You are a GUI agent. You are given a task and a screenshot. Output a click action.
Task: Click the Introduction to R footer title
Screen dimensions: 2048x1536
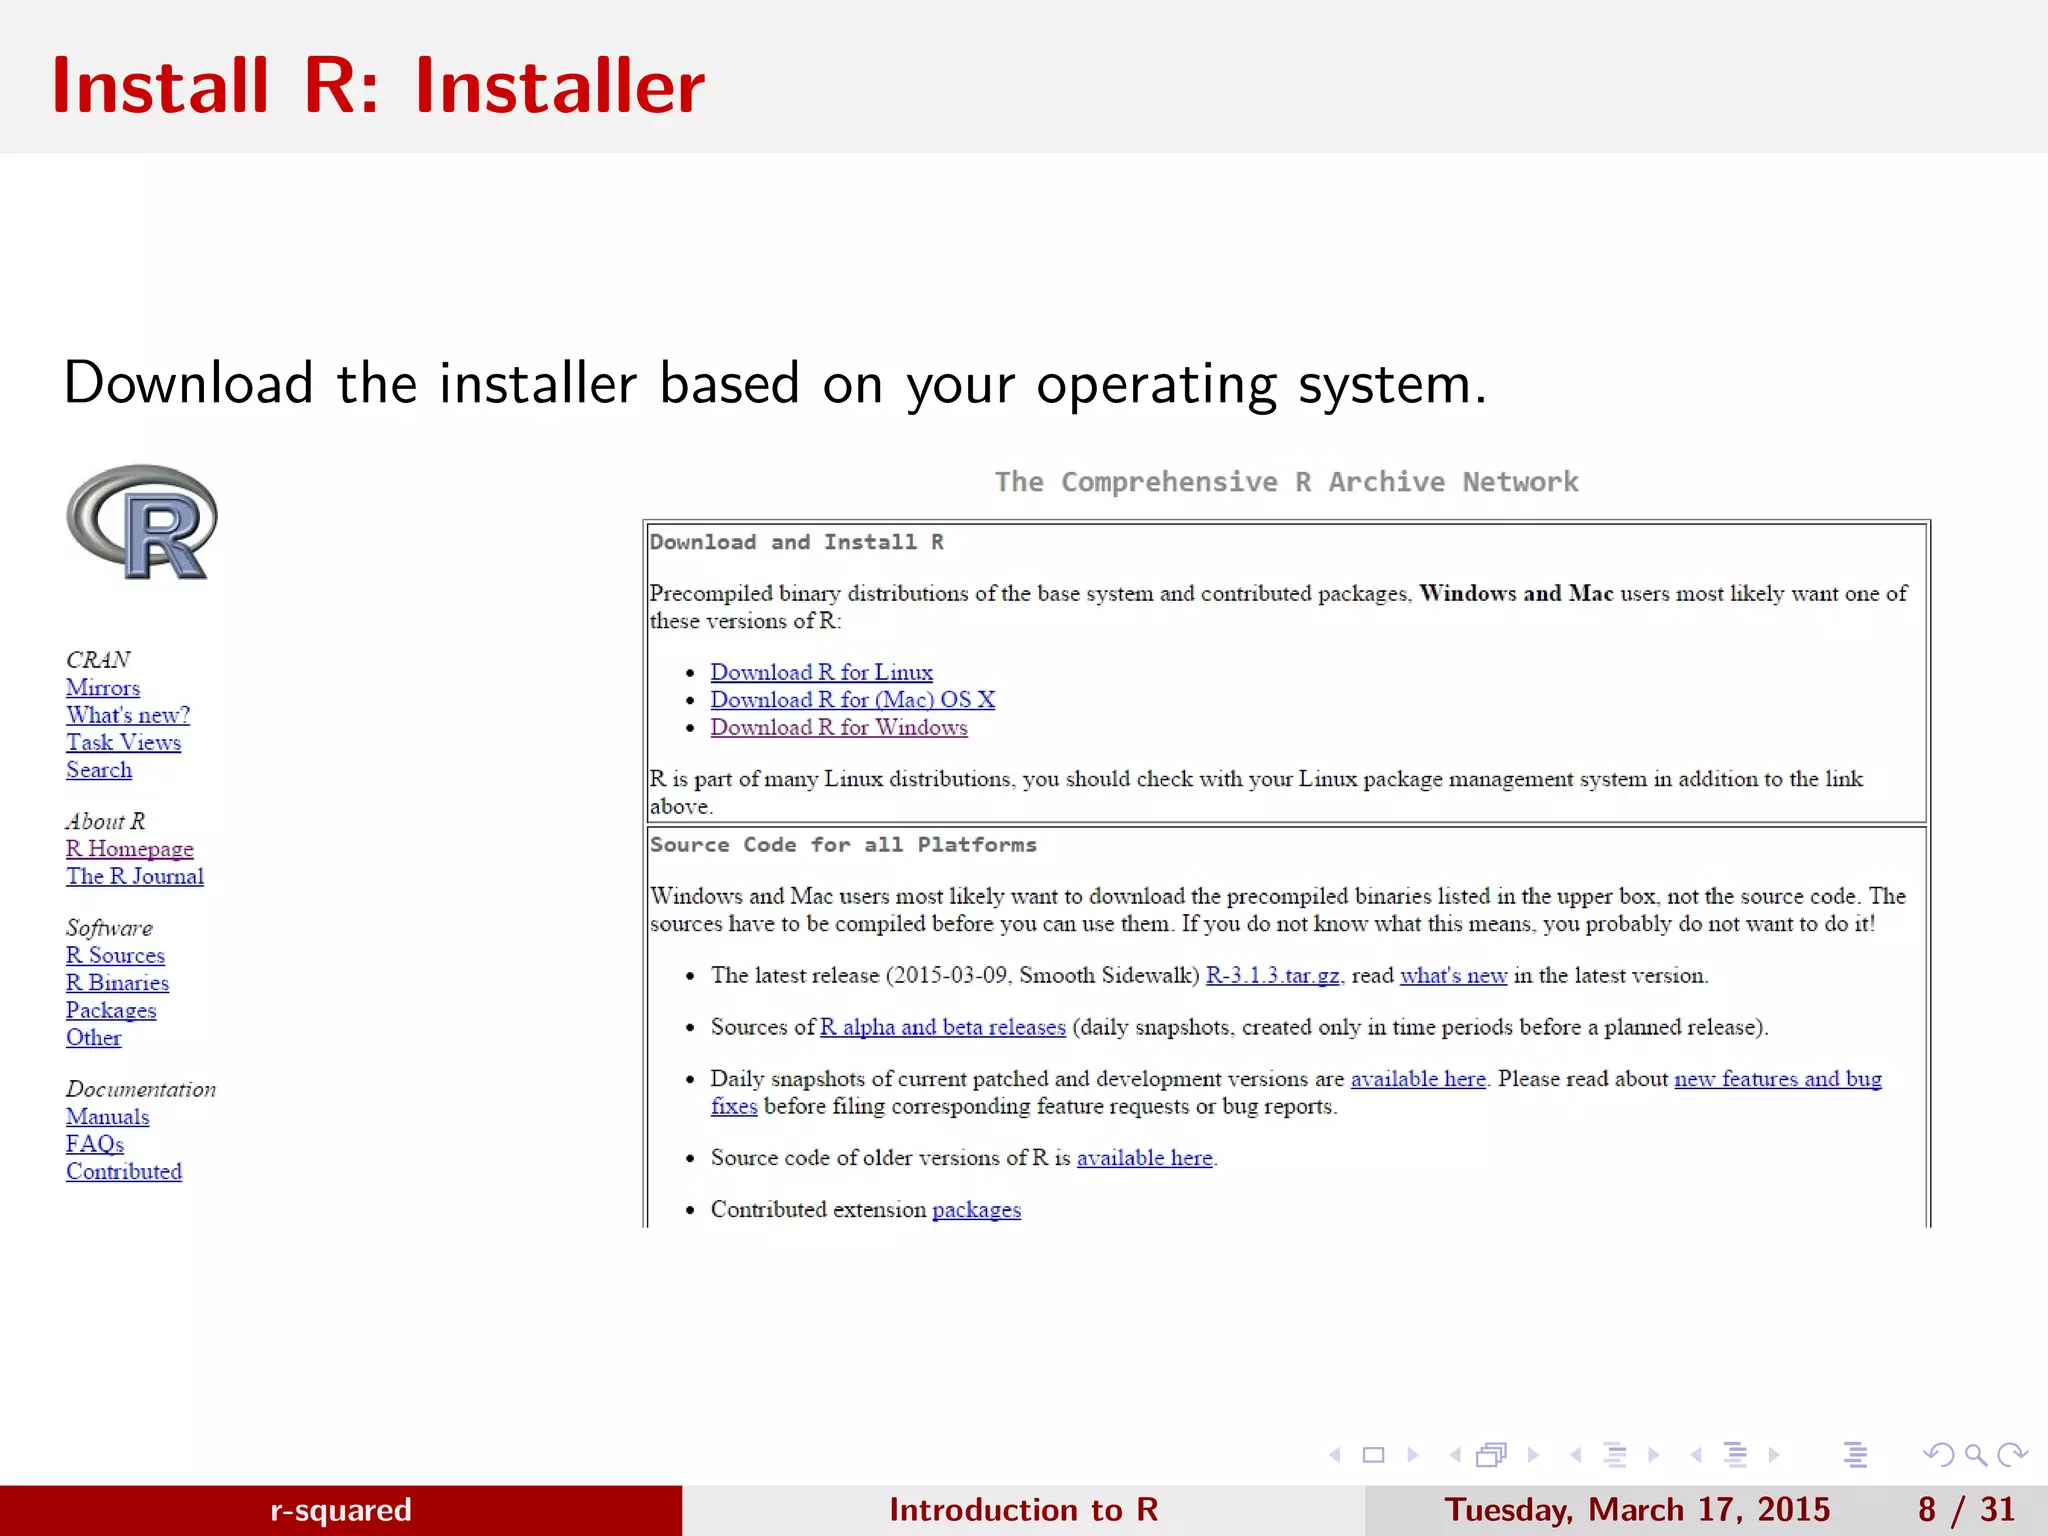(1024, 1510)
